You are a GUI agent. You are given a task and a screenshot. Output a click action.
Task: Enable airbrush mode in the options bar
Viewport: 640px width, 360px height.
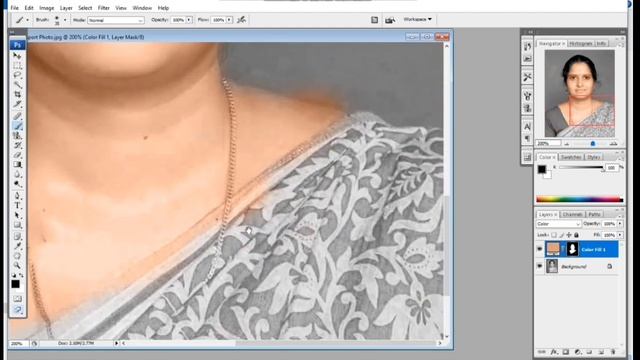pyautogui.click(x=242, y=20)
